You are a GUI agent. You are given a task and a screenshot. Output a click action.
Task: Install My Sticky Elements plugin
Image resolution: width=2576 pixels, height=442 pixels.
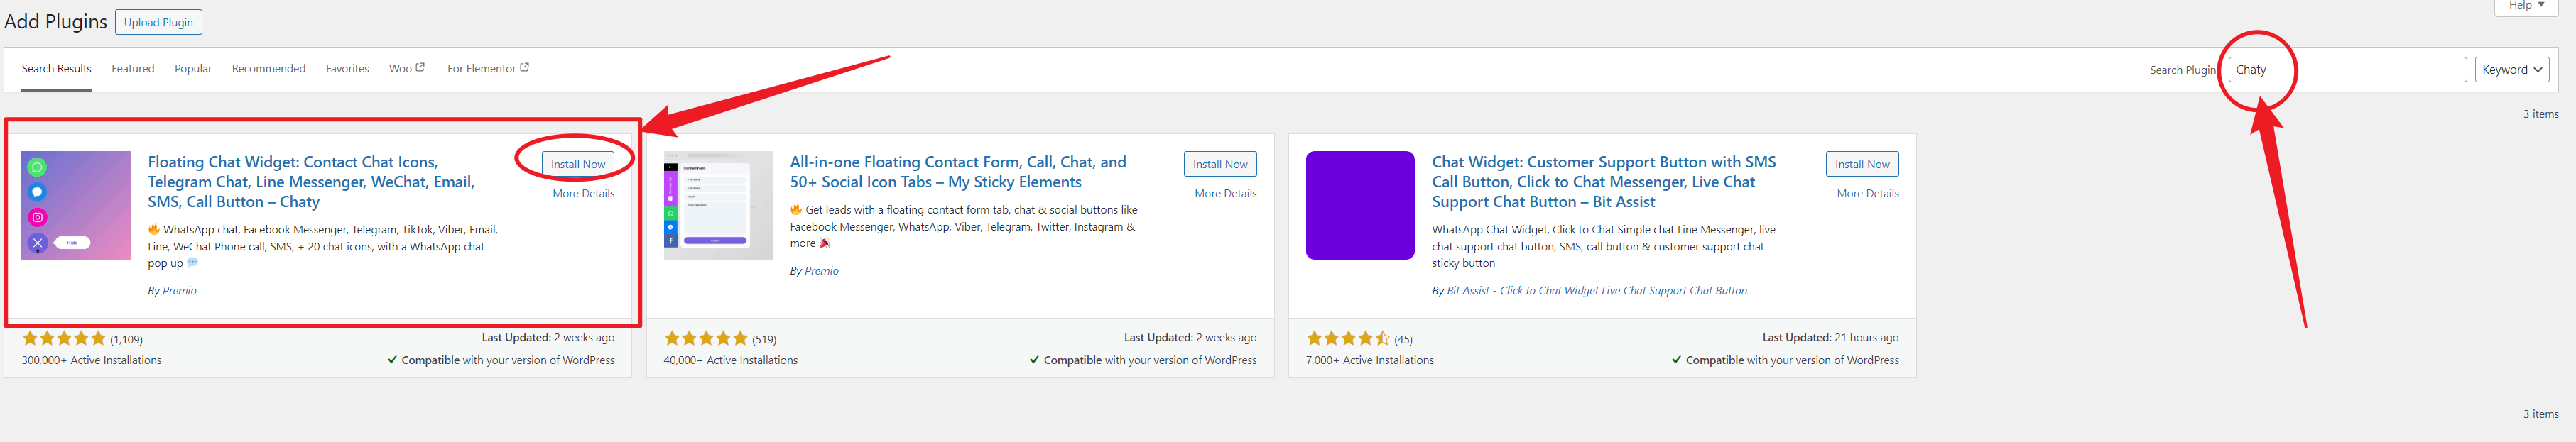coord(1220,164)
